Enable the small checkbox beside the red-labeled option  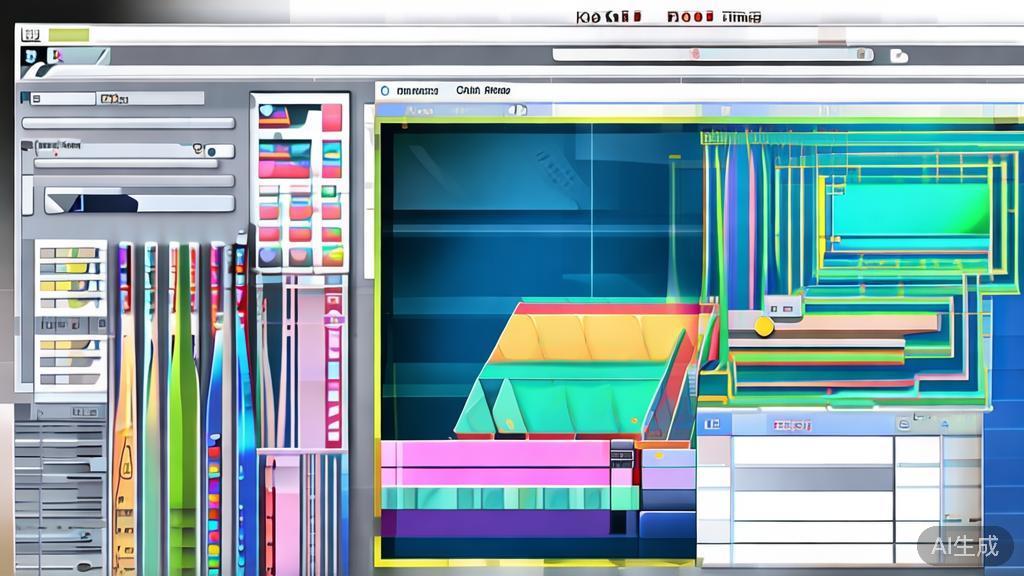(25, 145)
